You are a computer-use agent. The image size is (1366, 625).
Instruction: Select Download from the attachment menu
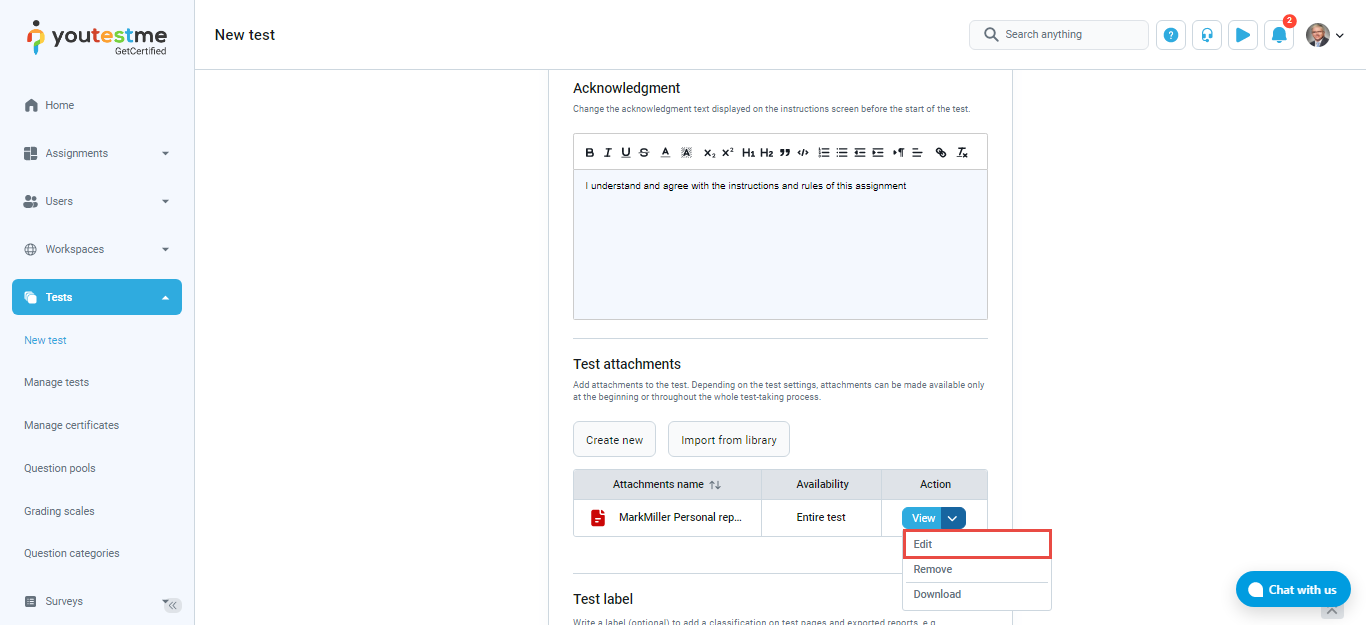coord(977,594)
